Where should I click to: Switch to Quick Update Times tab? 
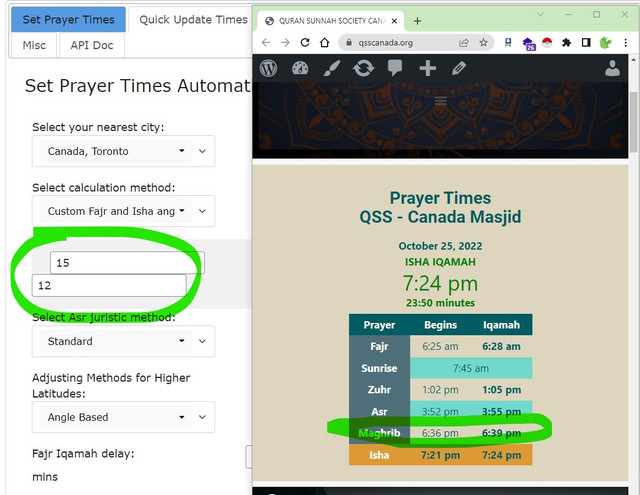pos(193,20)
